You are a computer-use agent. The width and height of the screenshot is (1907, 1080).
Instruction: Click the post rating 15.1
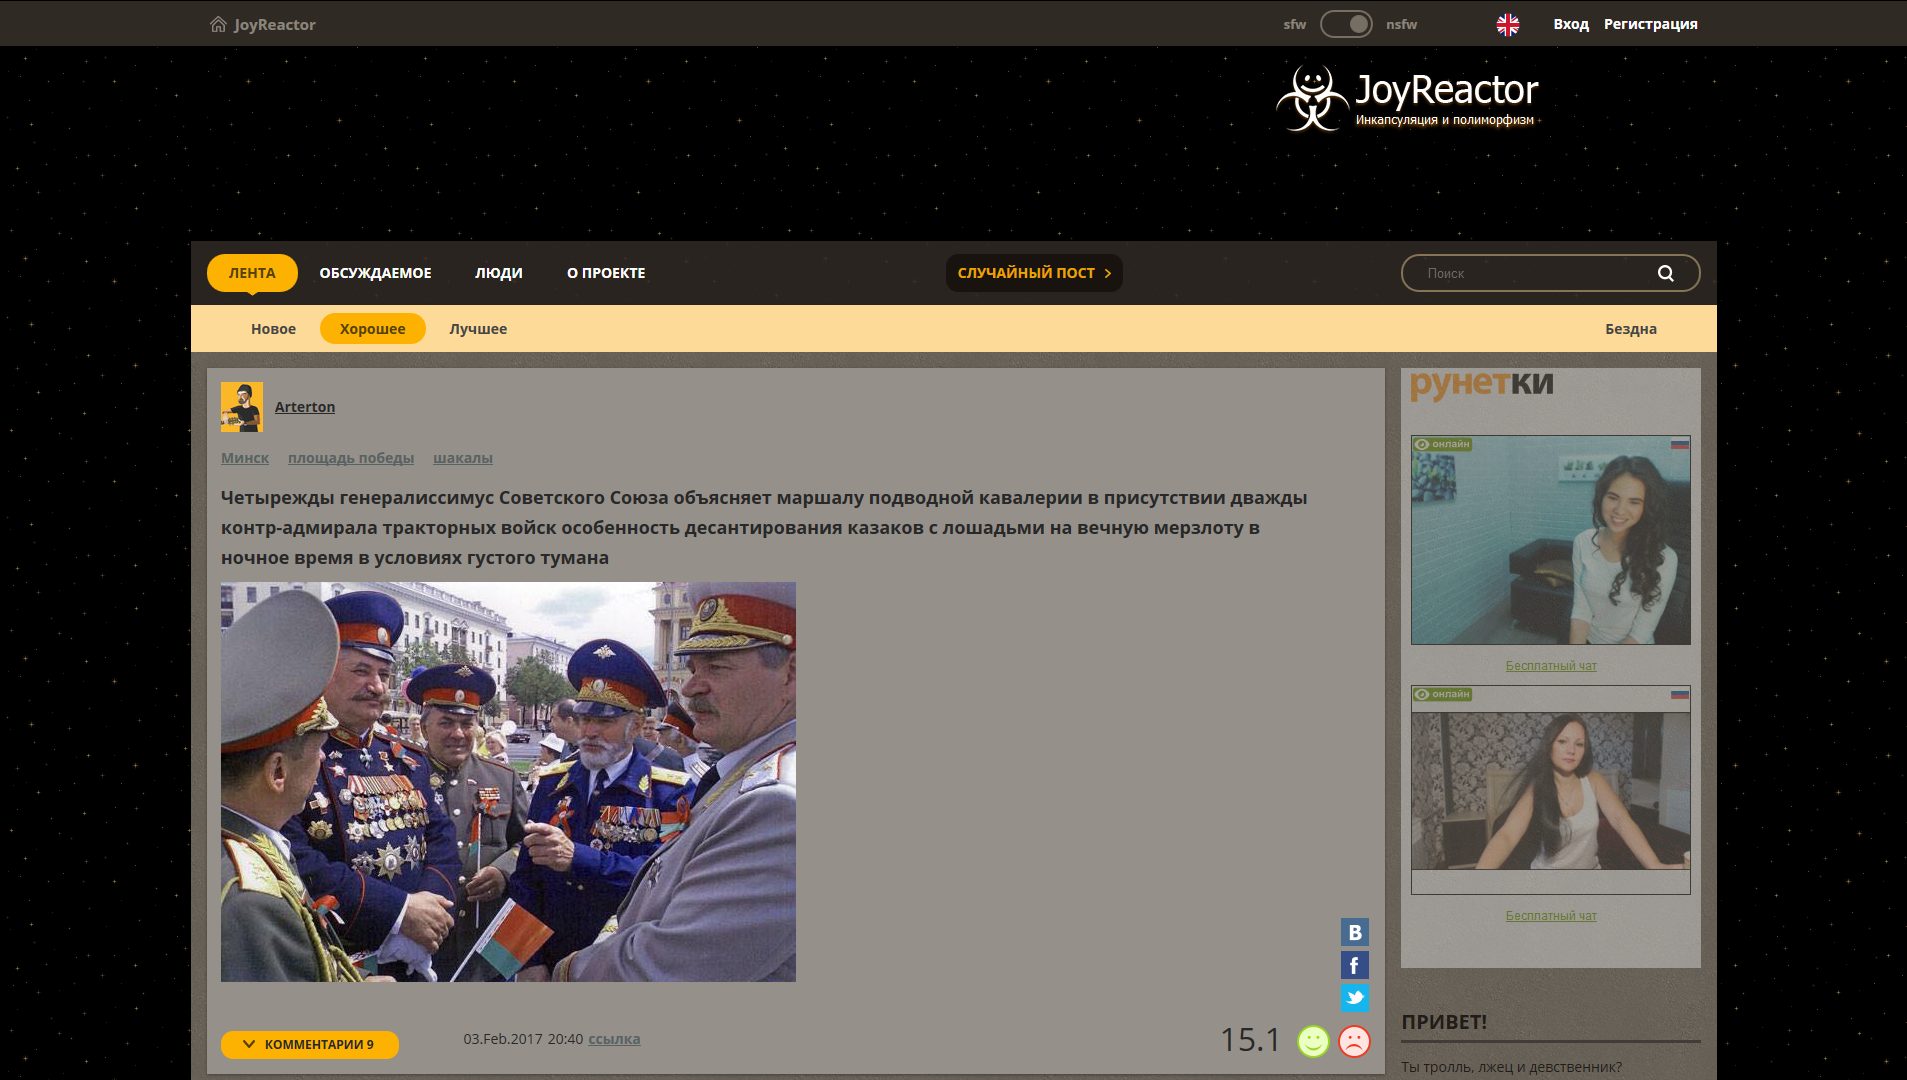tap(1250, 1040)
